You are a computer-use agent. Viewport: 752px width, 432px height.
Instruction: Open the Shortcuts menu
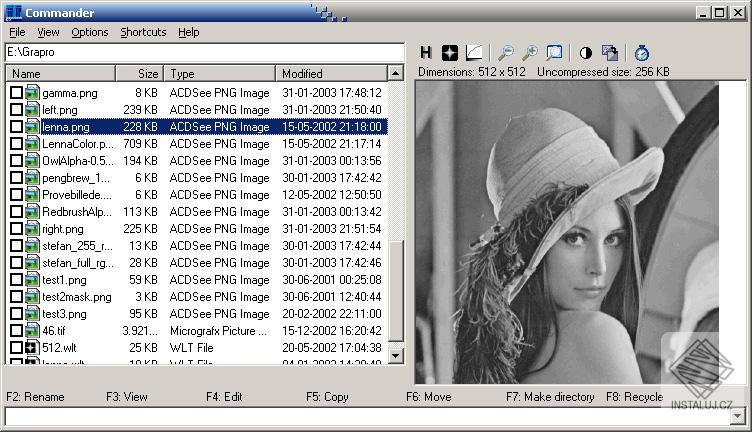tap(143, 32)
